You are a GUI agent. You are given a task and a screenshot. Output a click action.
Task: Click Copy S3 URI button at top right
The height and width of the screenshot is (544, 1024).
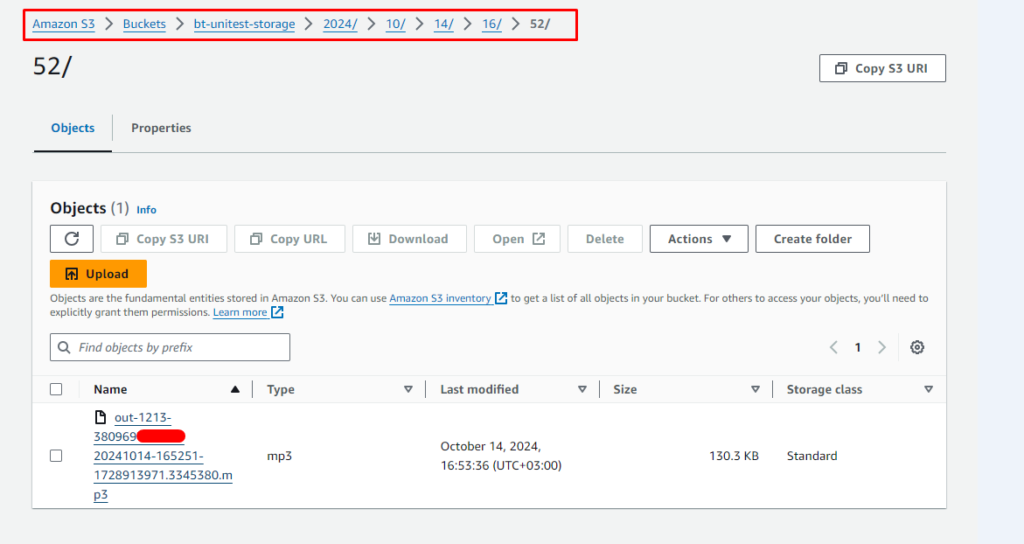[x=882, y=68]
